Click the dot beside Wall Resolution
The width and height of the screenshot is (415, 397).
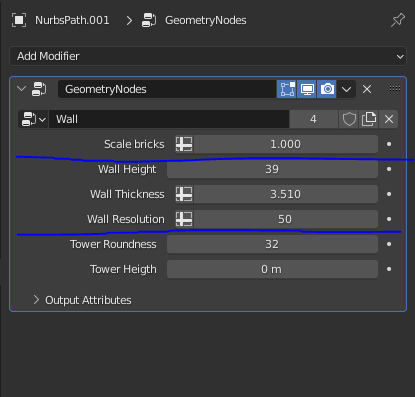(389, 219)
